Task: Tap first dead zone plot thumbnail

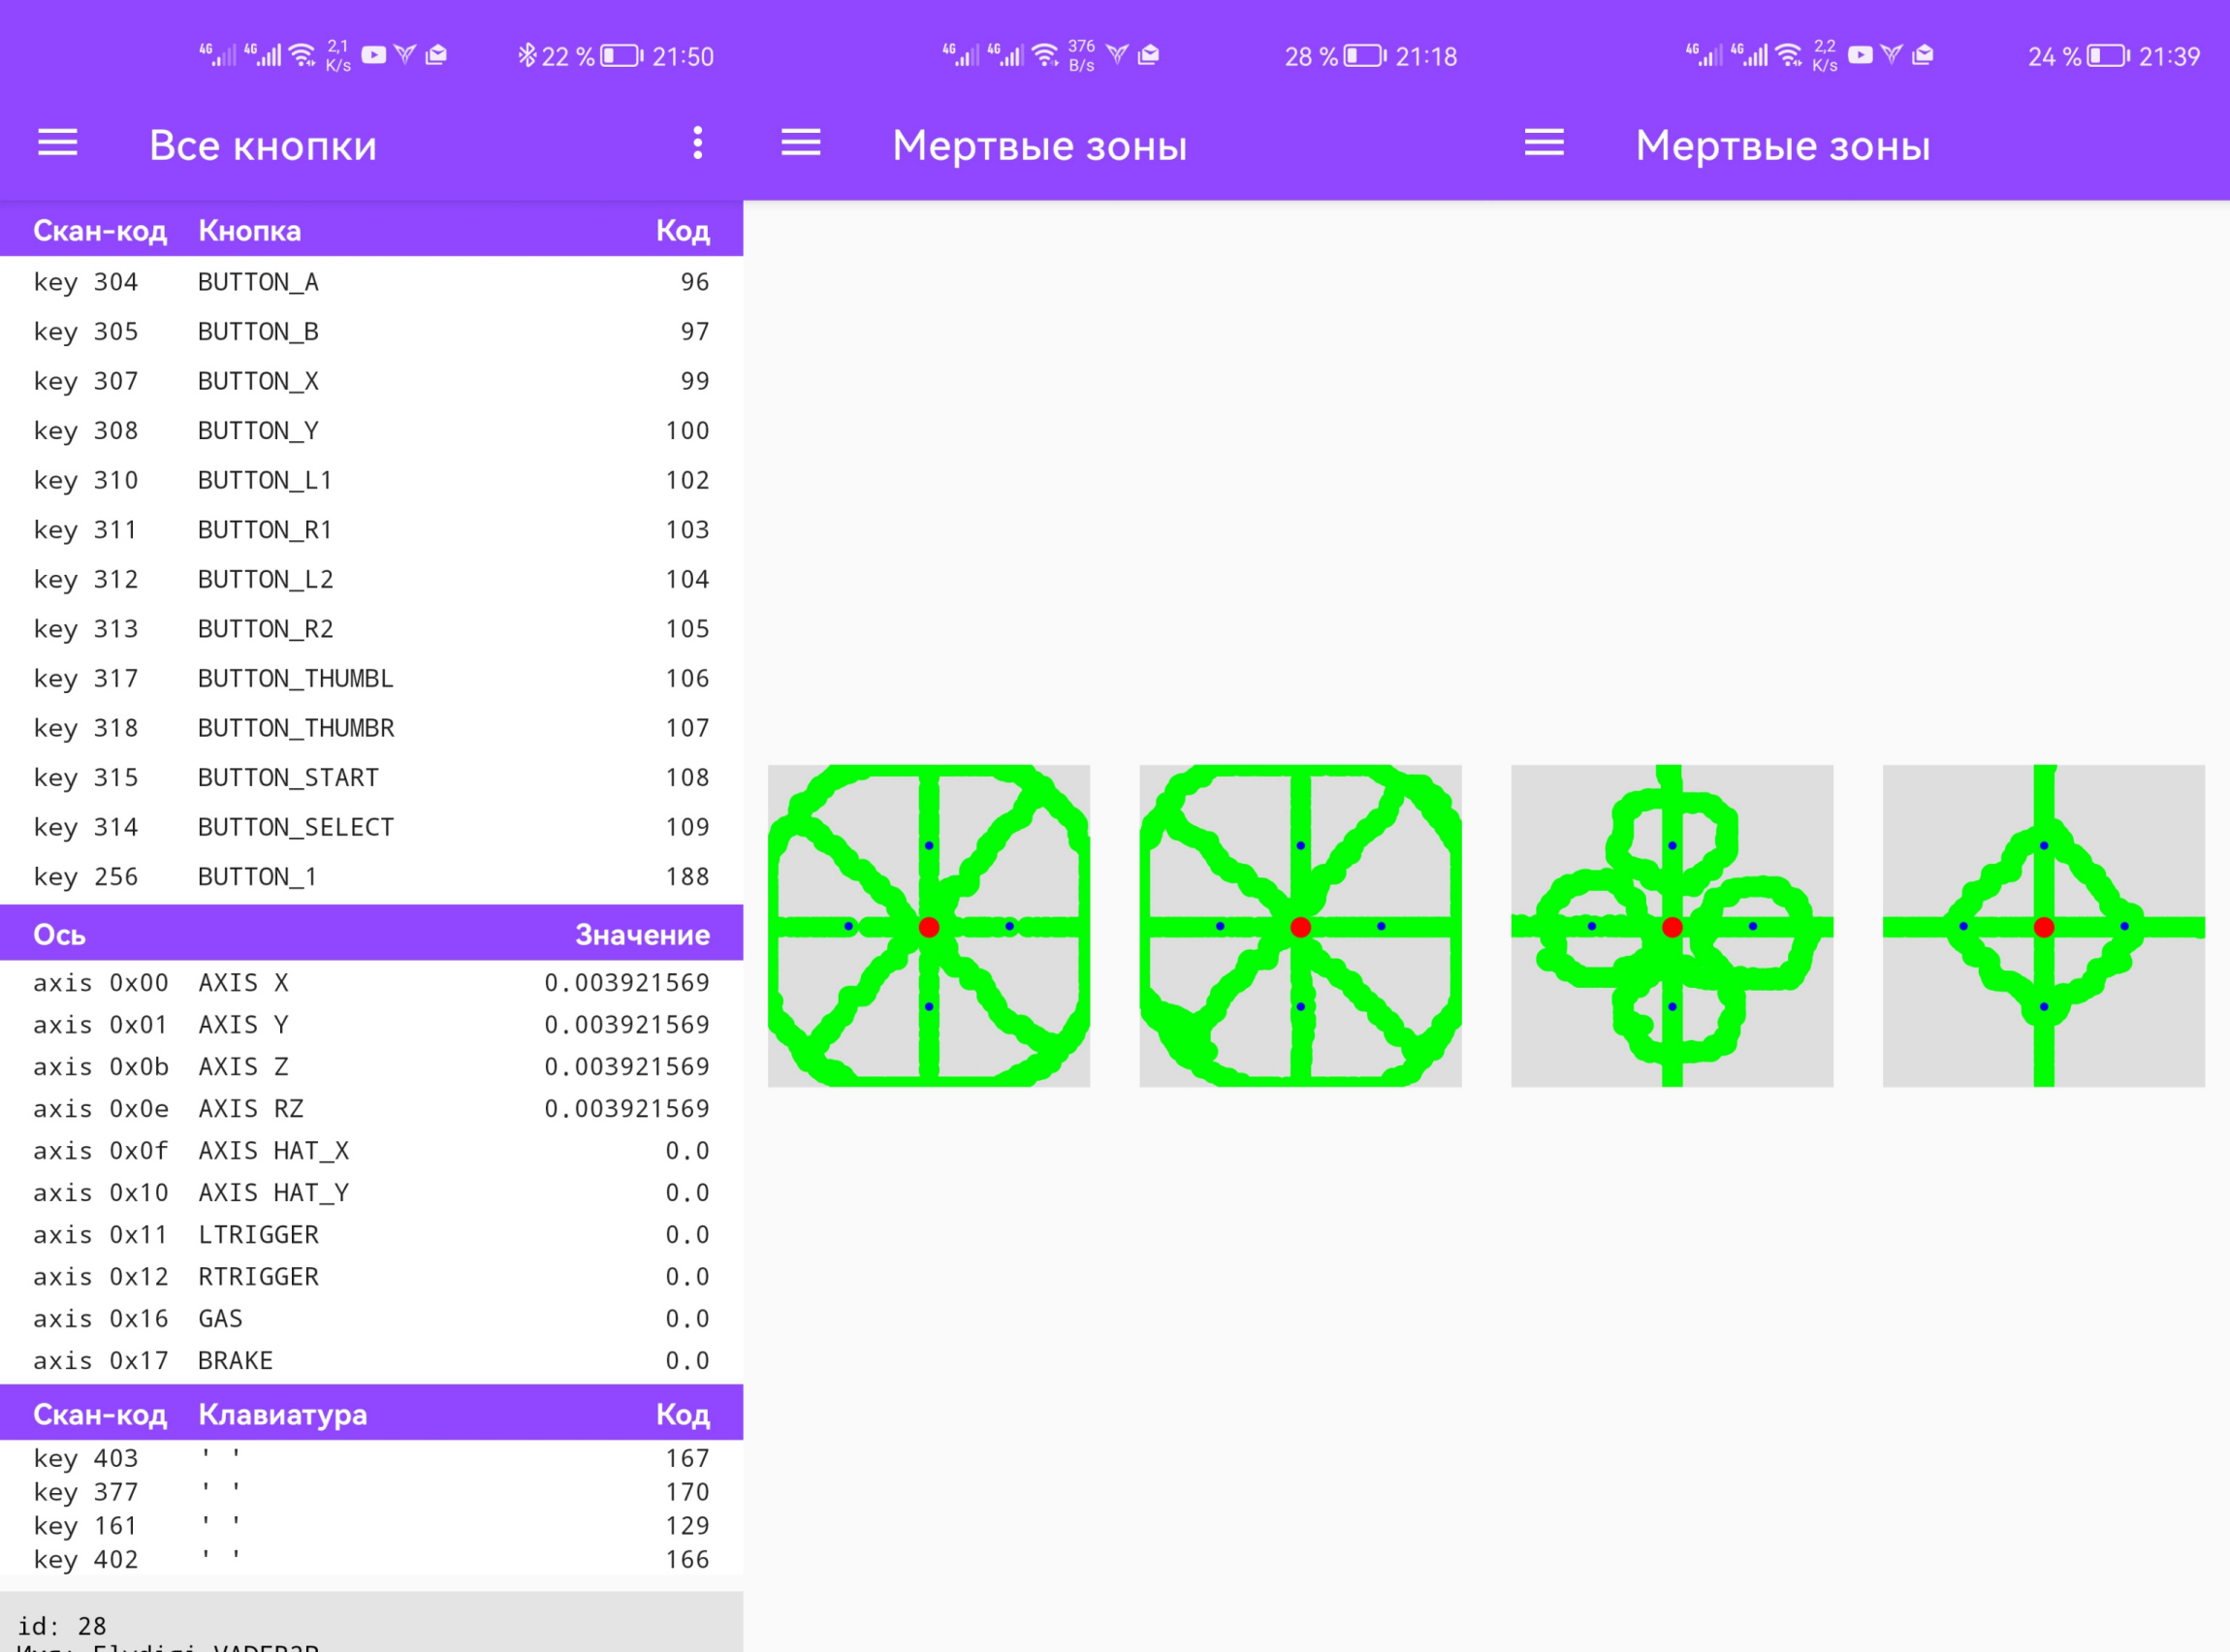Action: click(928, 925)
